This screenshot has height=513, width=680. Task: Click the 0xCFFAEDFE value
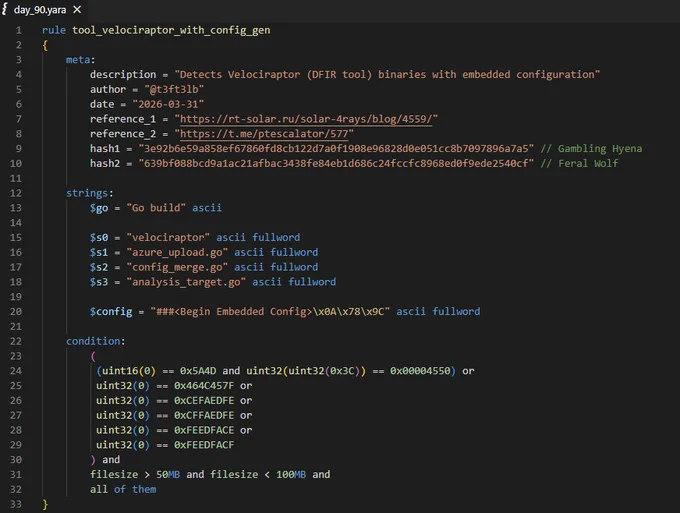pos(204,415)
